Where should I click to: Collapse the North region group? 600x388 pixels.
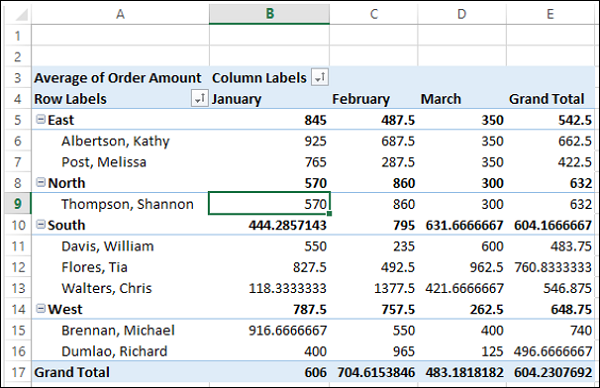click(x=41, y=183)
